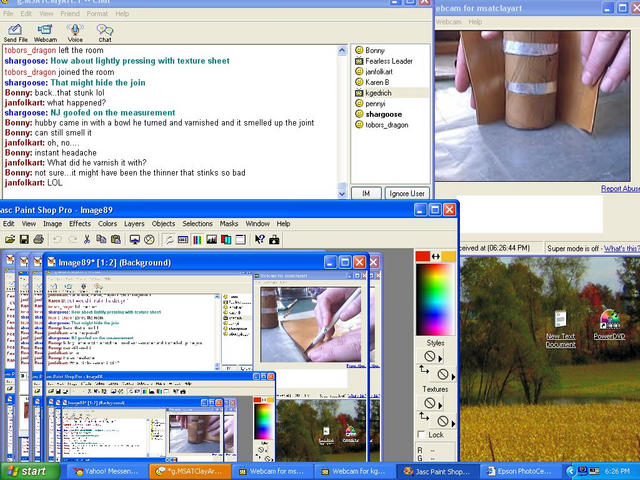
Task: Toggle the Color Palette rainbow-stripes icon
Action: coord(197,240)
